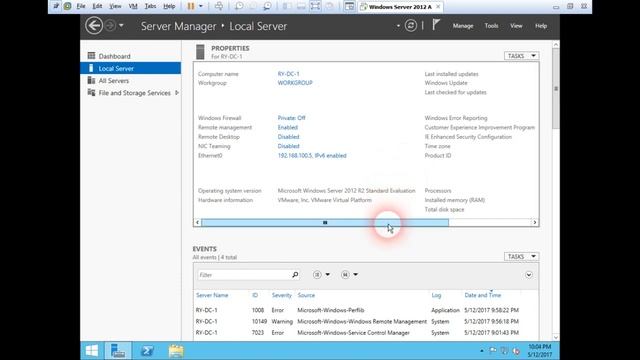Screen dimensions: 640x360
Task: Open the VMware Edit menu
Action: (x=97, y=6)
